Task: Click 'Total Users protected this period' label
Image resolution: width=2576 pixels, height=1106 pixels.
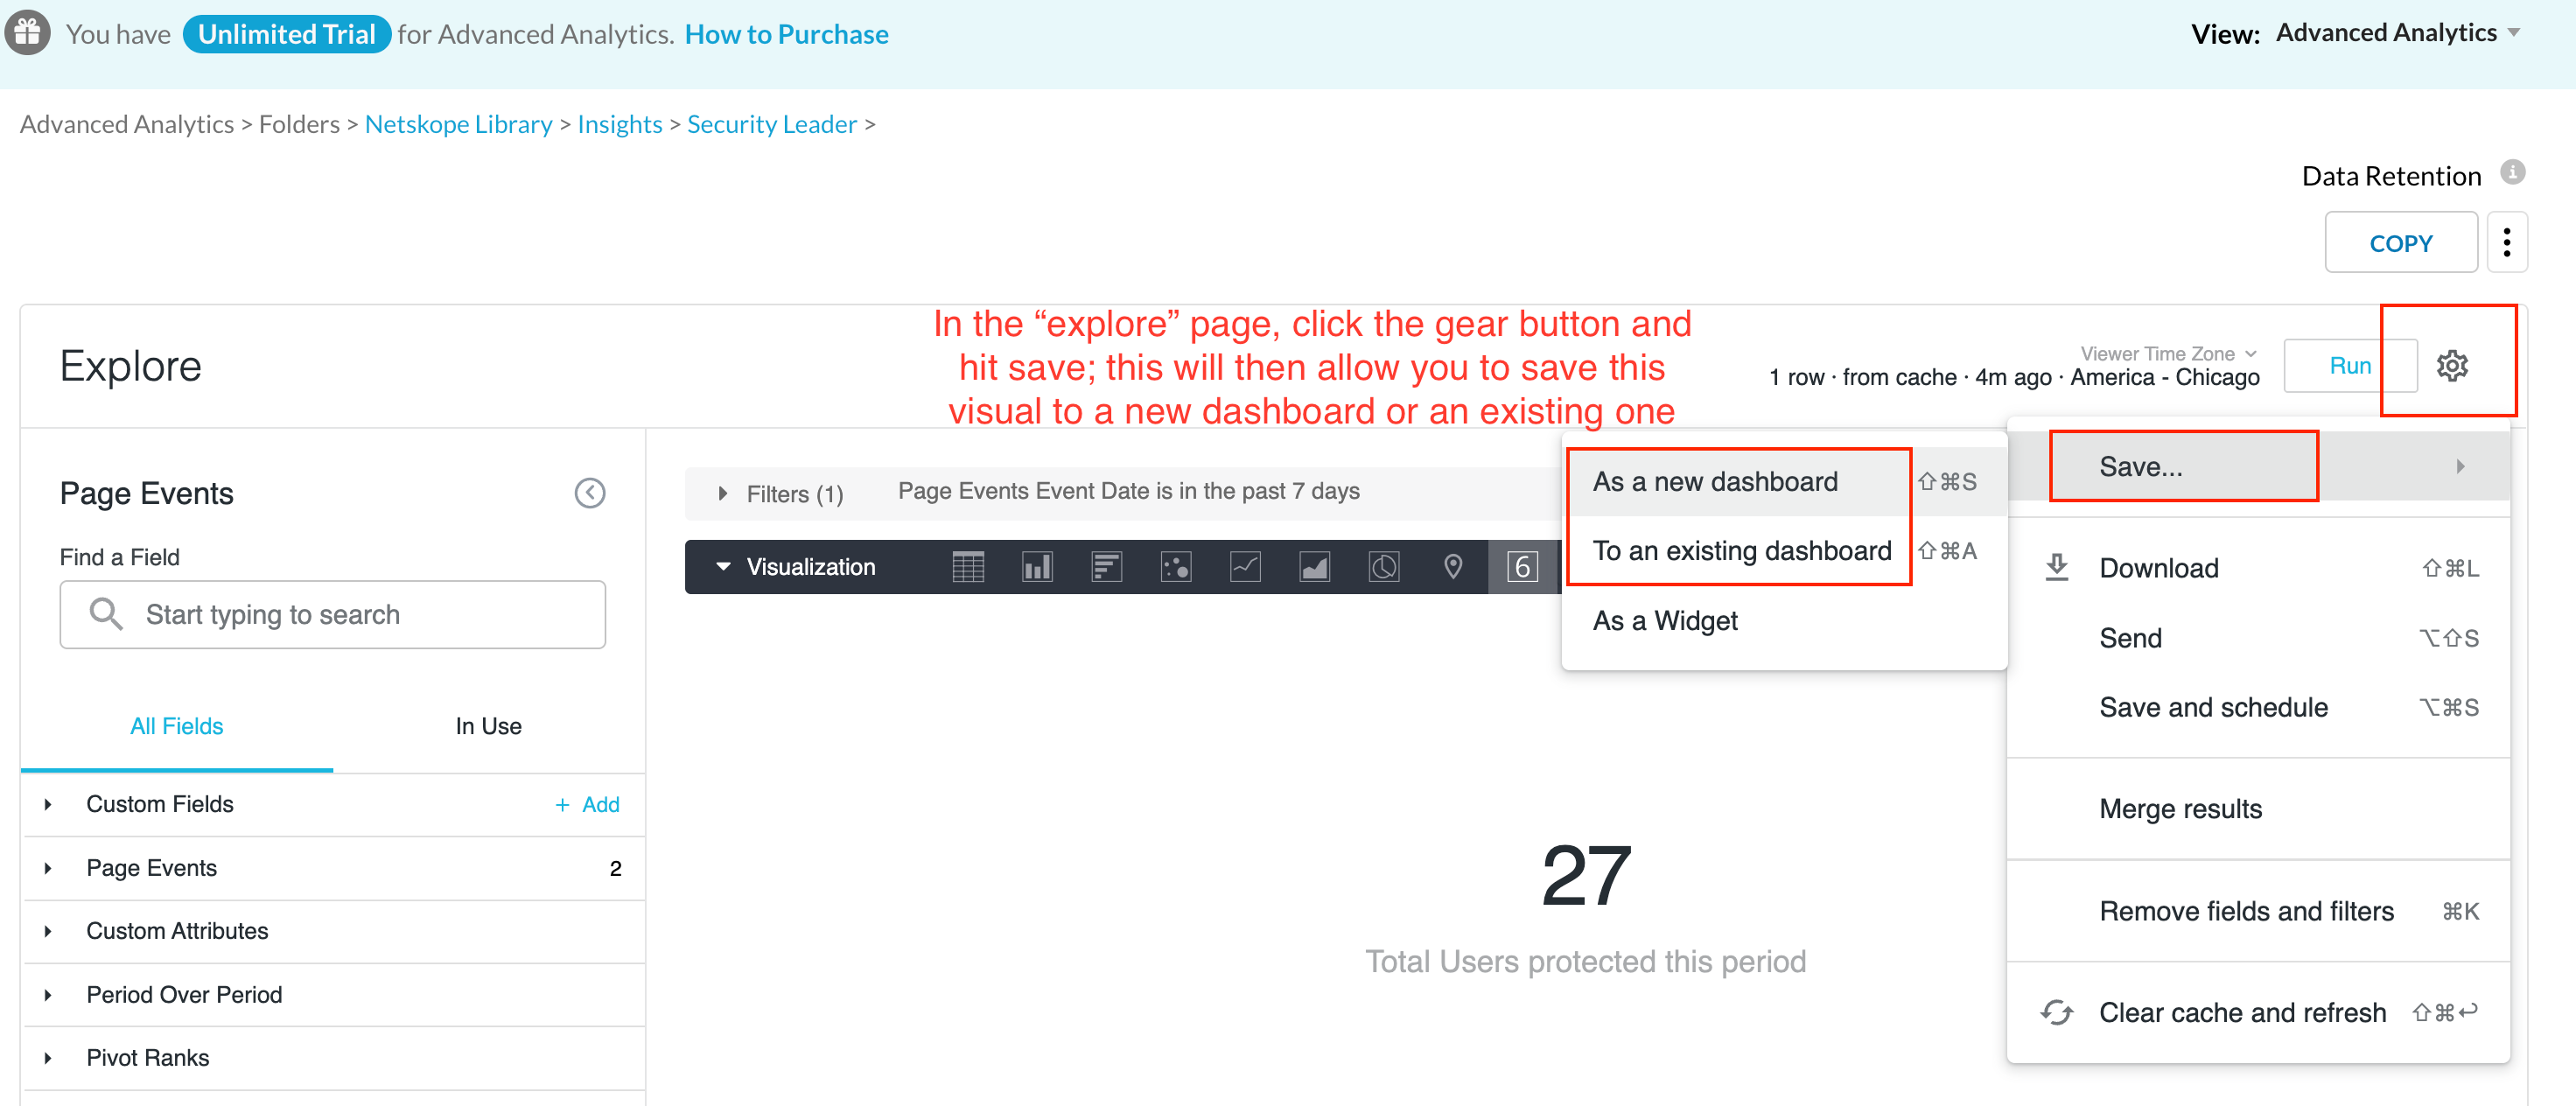Action: tap(1585, 961)
